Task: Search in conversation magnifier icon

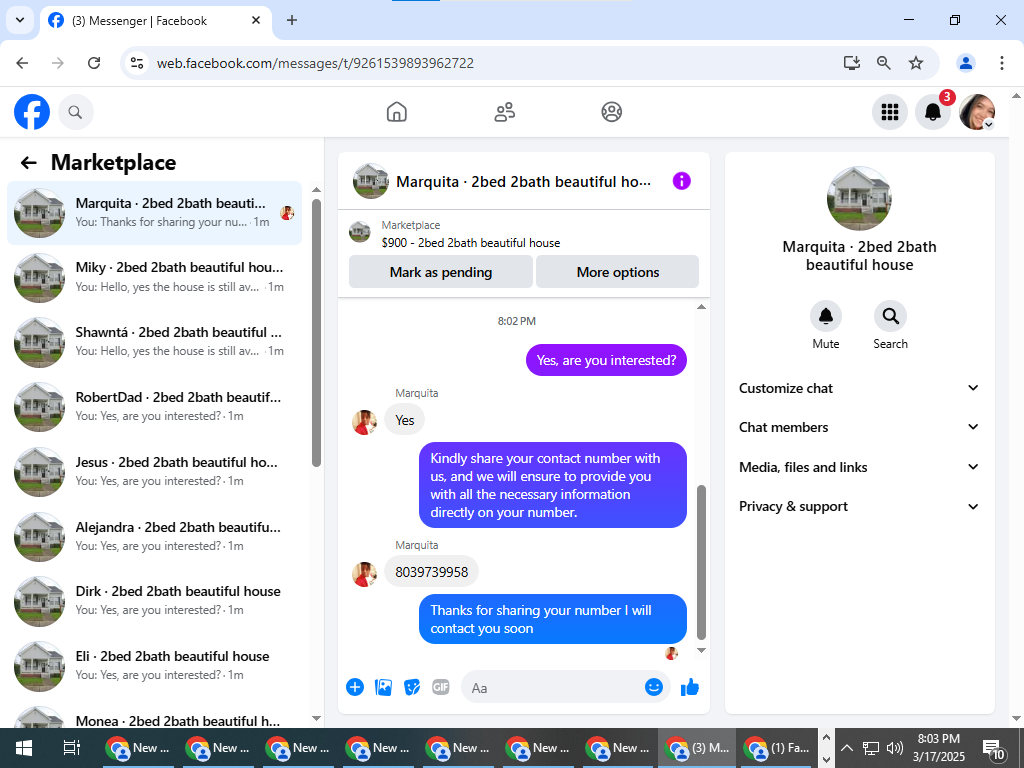Action: click(890, 317)
